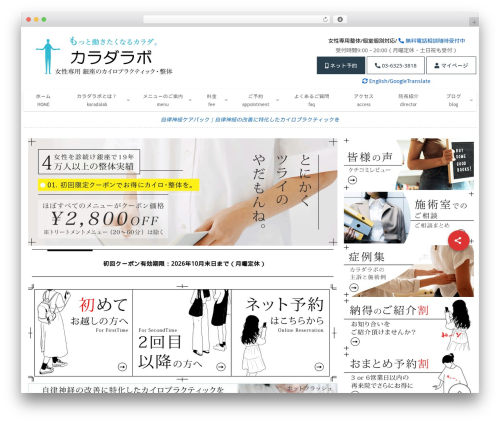
Task: Click the 03-6323-3818 phone button
Action: pyautogui.click(x=396, y=65)
